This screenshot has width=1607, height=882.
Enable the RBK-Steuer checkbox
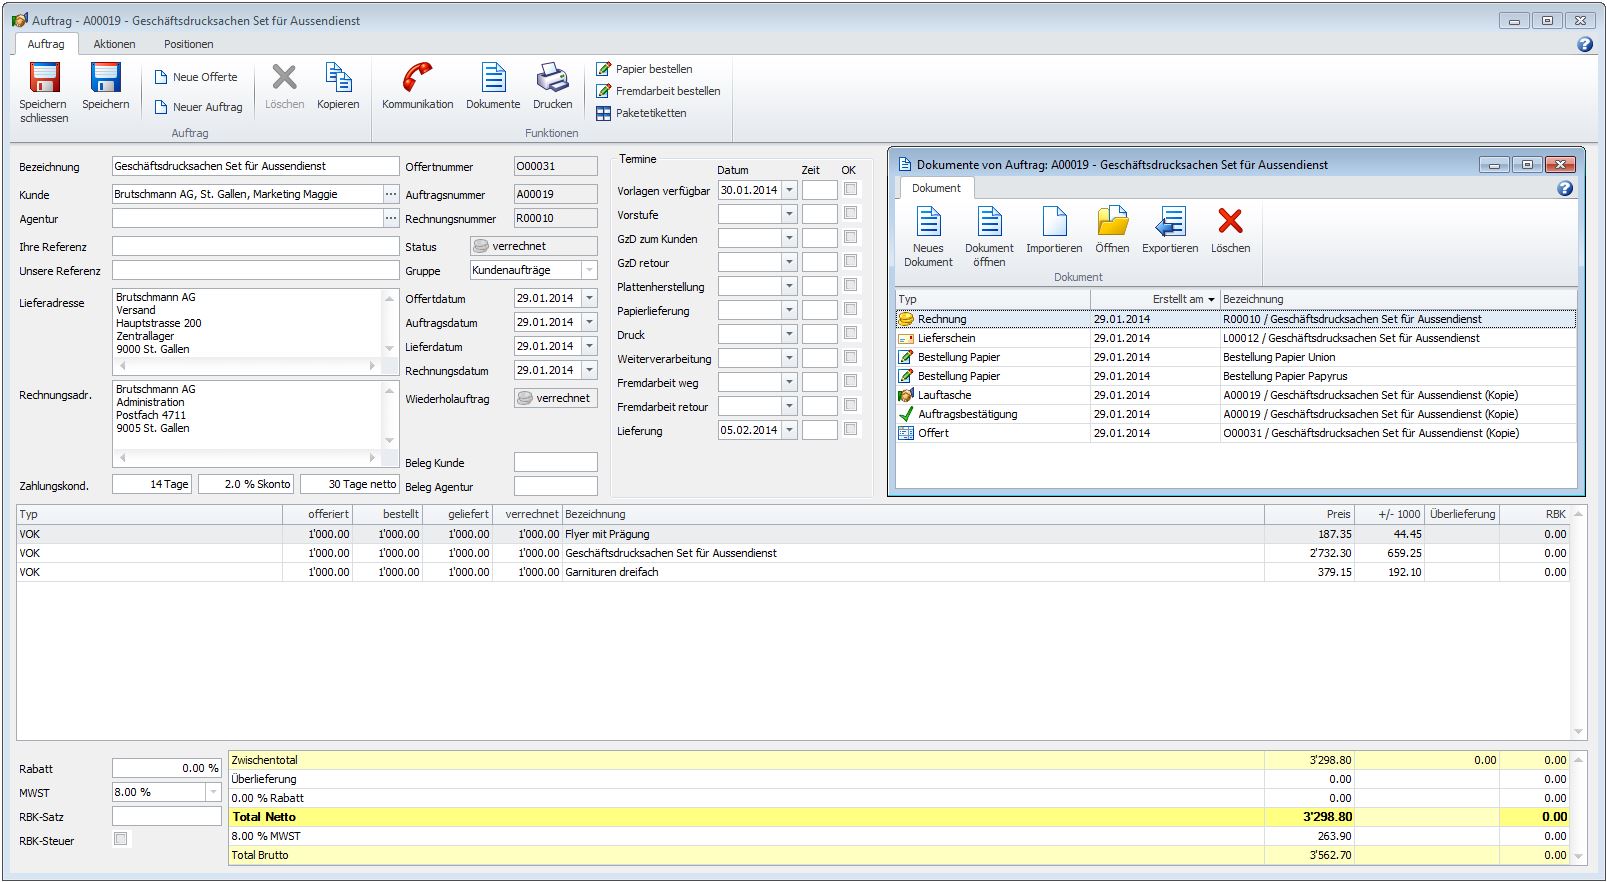point(121,839)
